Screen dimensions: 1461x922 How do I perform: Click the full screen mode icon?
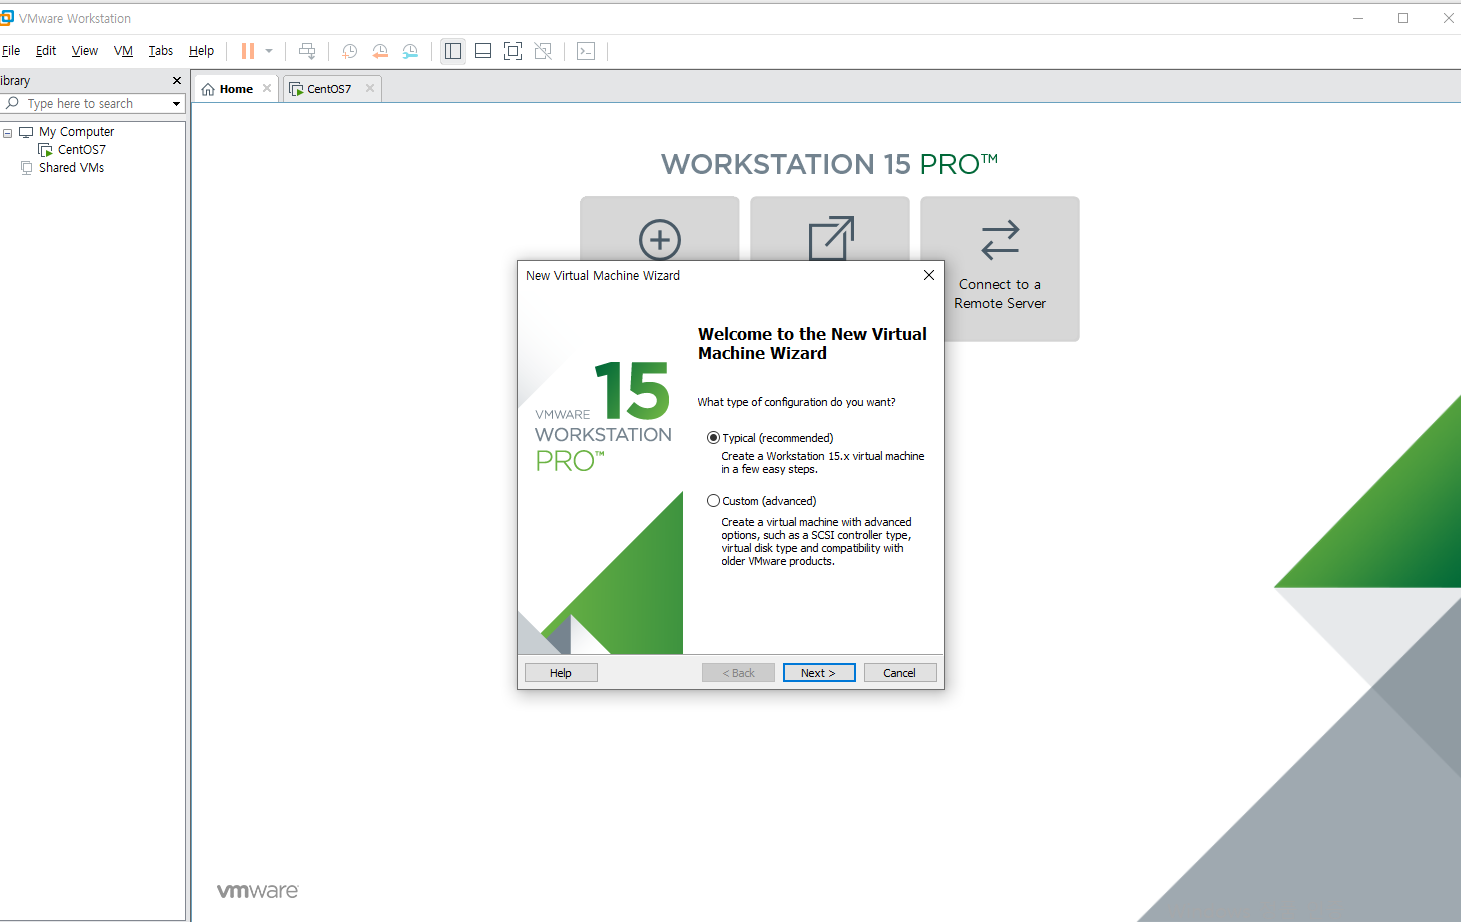click(513, 51)
